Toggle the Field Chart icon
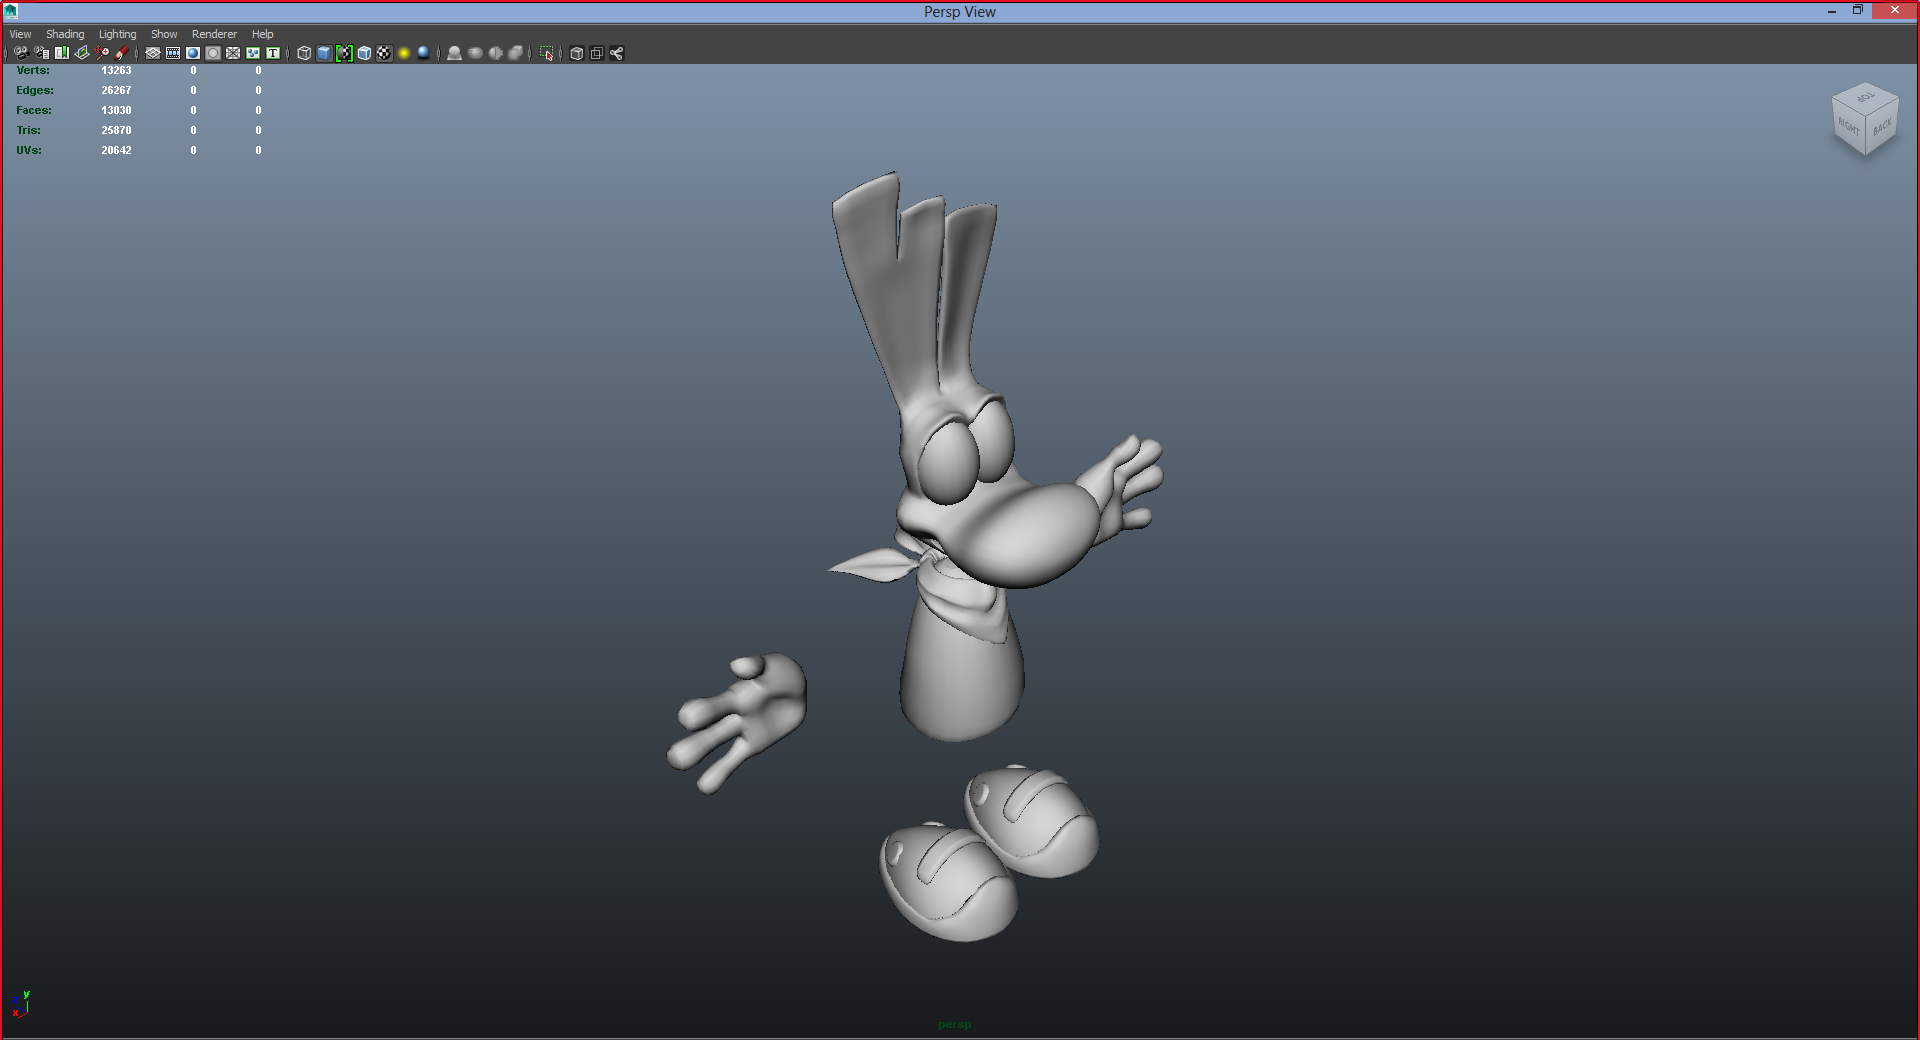Image resolution: width=1920 pixels, height=1040 pixels. (x=233, y=53)
